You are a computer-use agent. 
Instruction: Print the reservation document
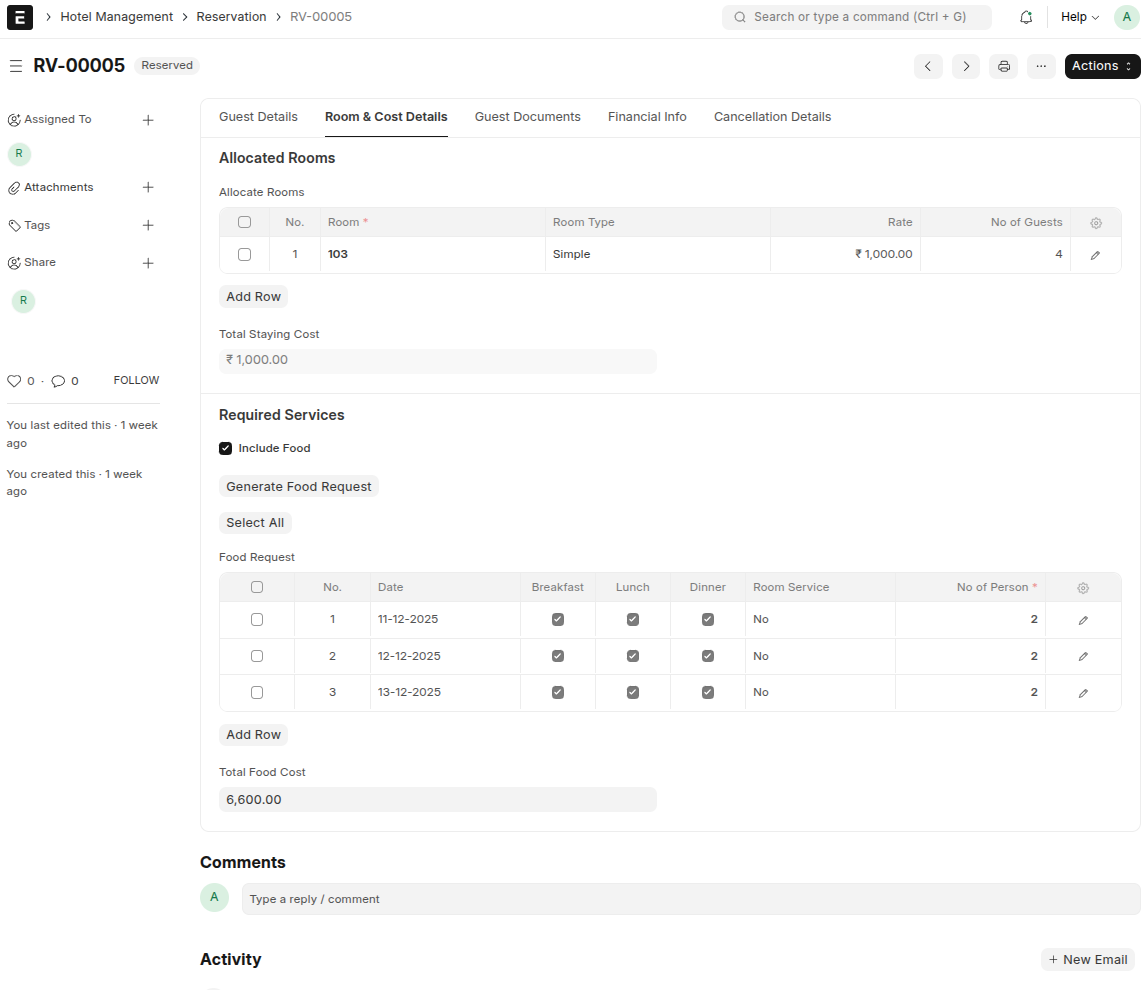(x=1003, y=66)
